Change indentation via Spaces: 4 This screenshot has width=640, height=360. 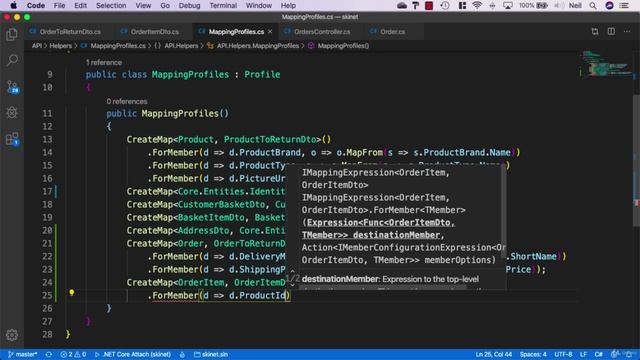click(533, 354)
